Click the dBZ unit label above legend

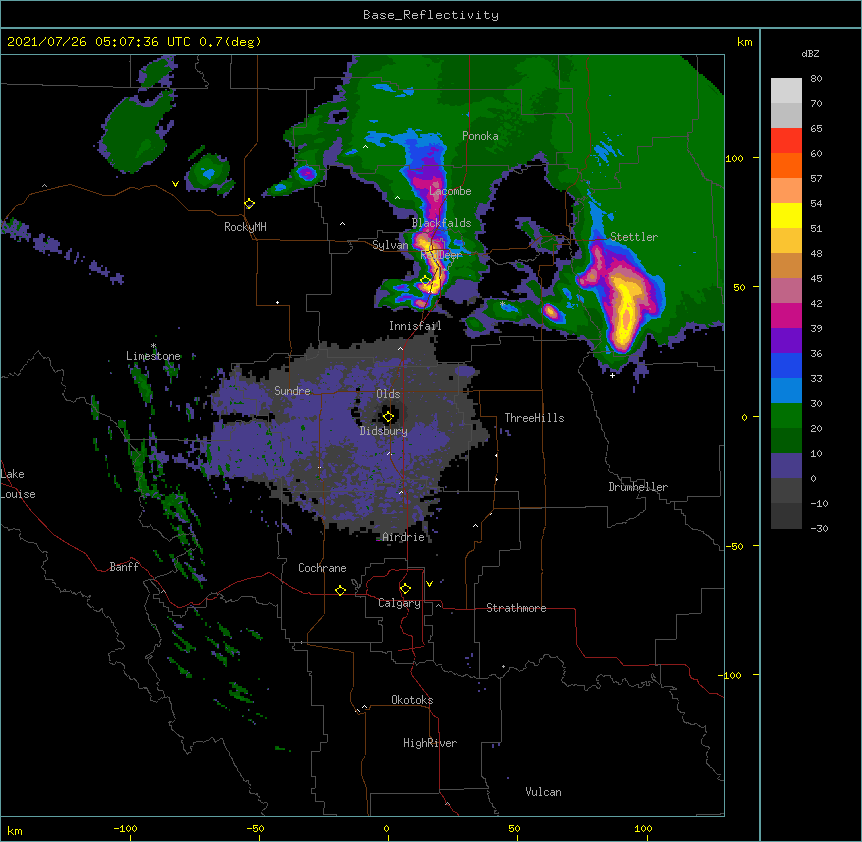[x=810, y=53]
